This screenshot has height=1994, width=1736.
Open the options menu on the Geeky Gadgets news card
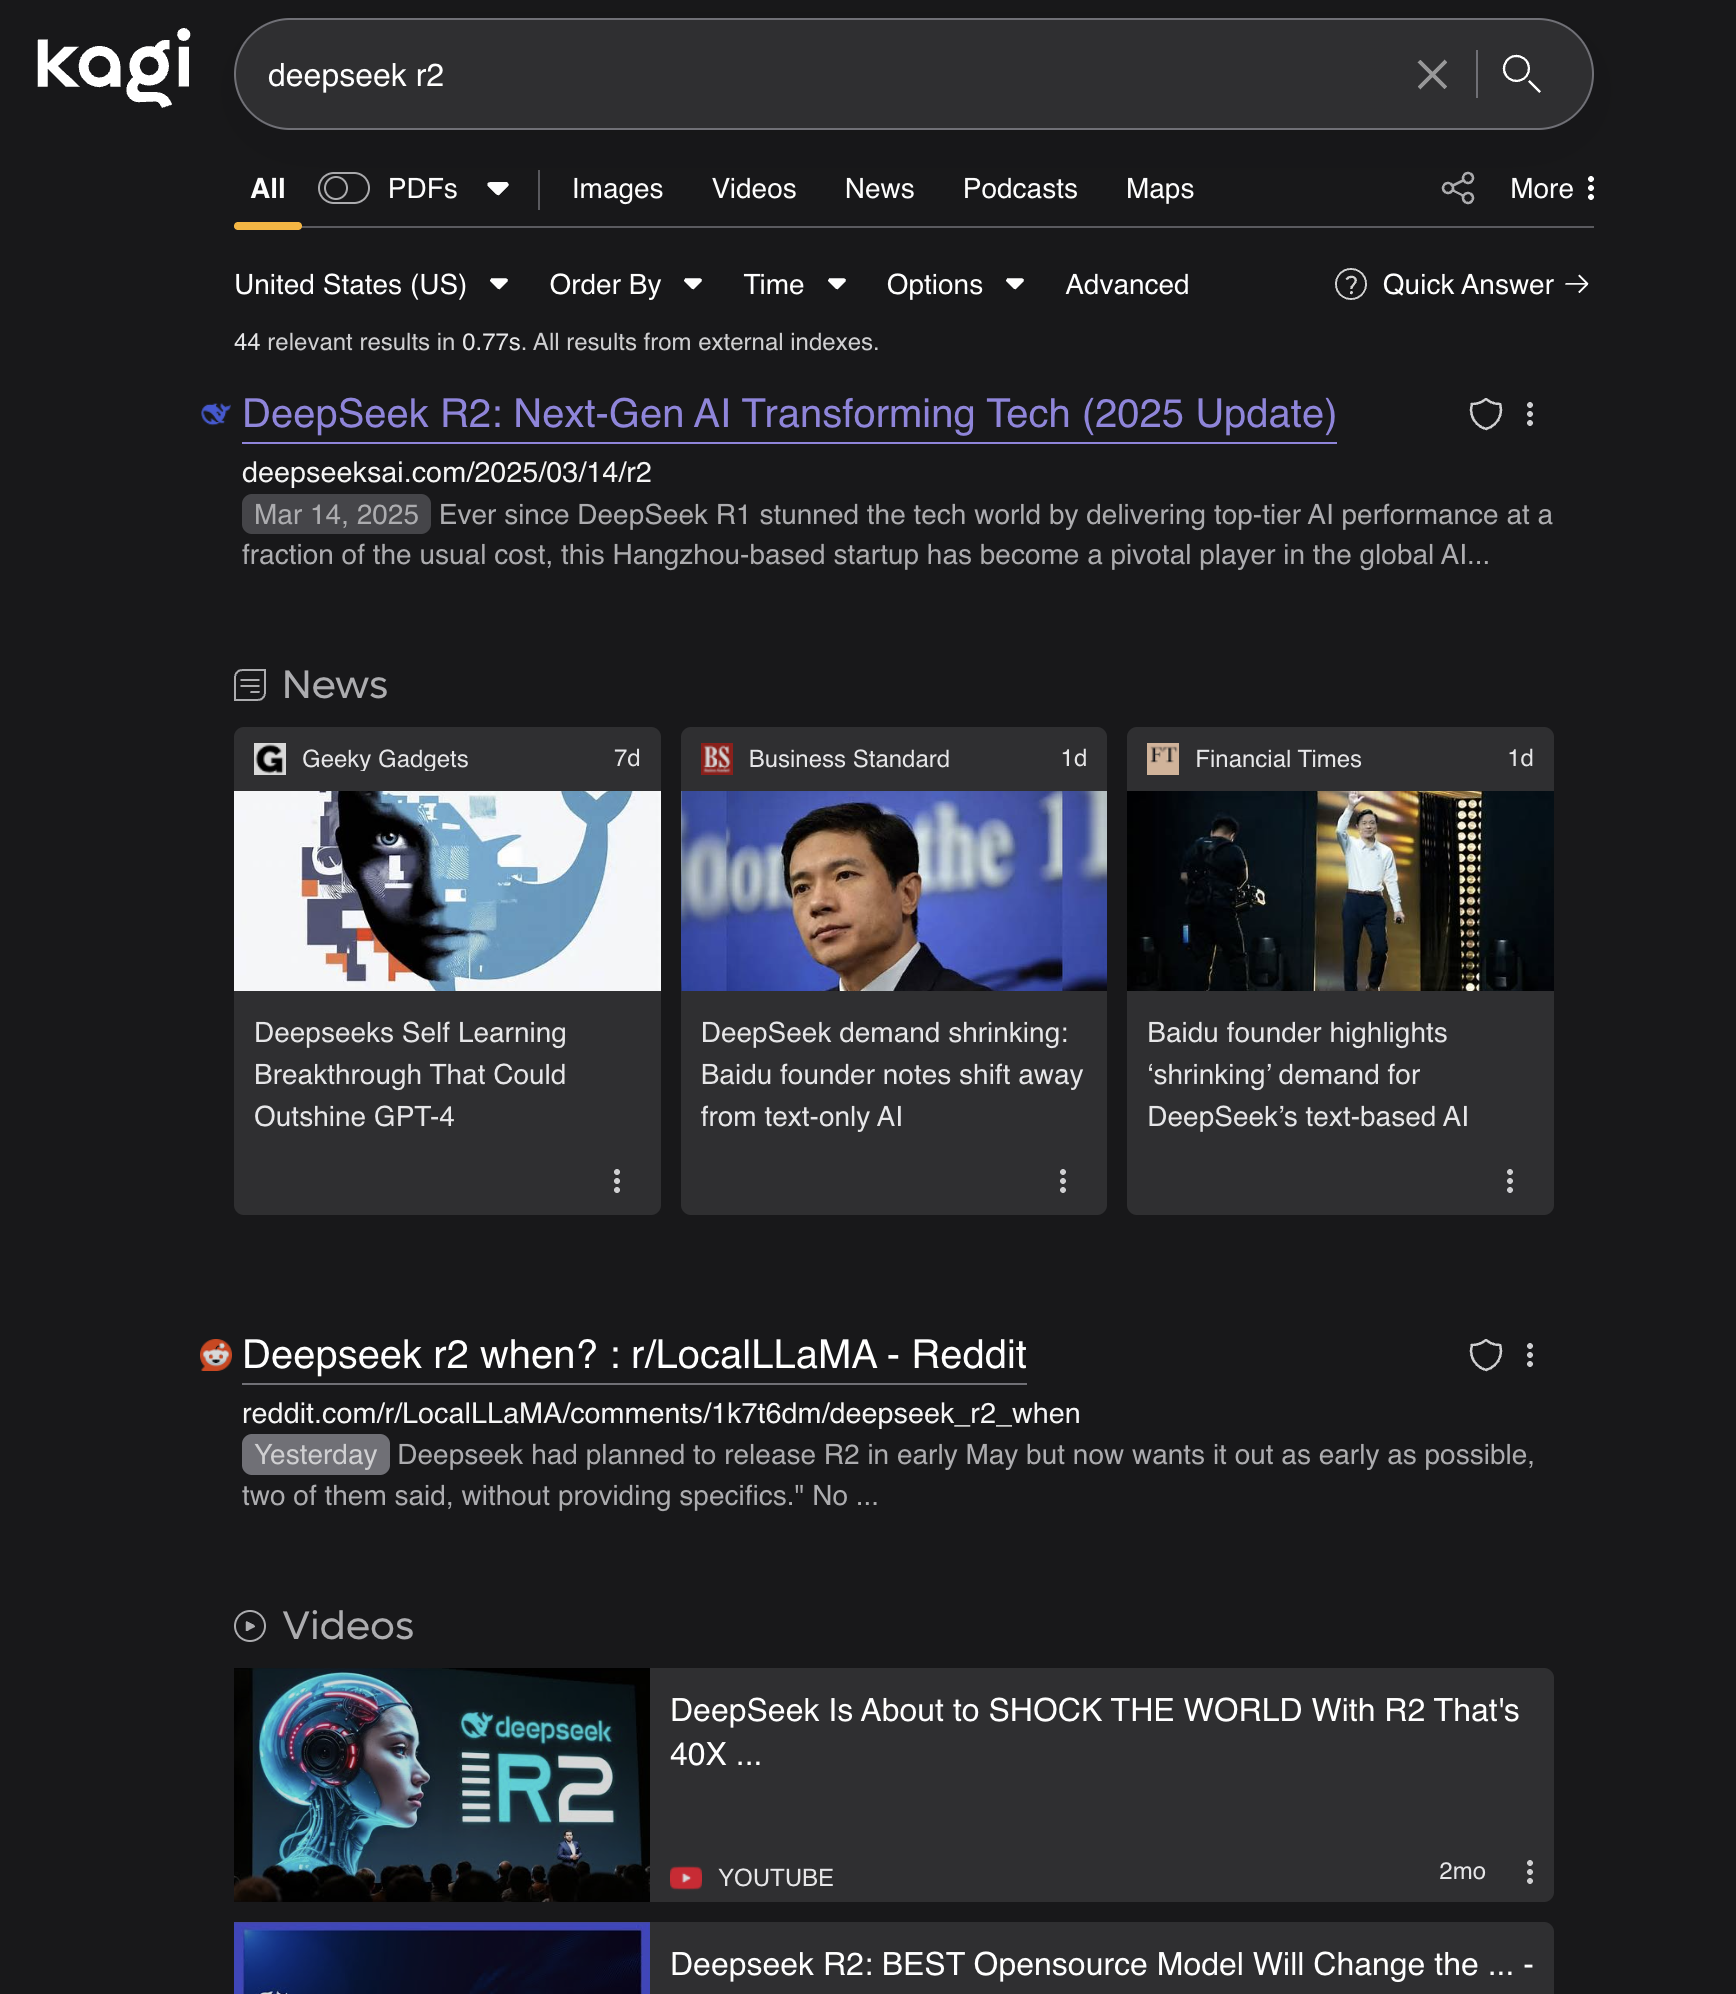pyautogui.click(x=616, y=1181)
